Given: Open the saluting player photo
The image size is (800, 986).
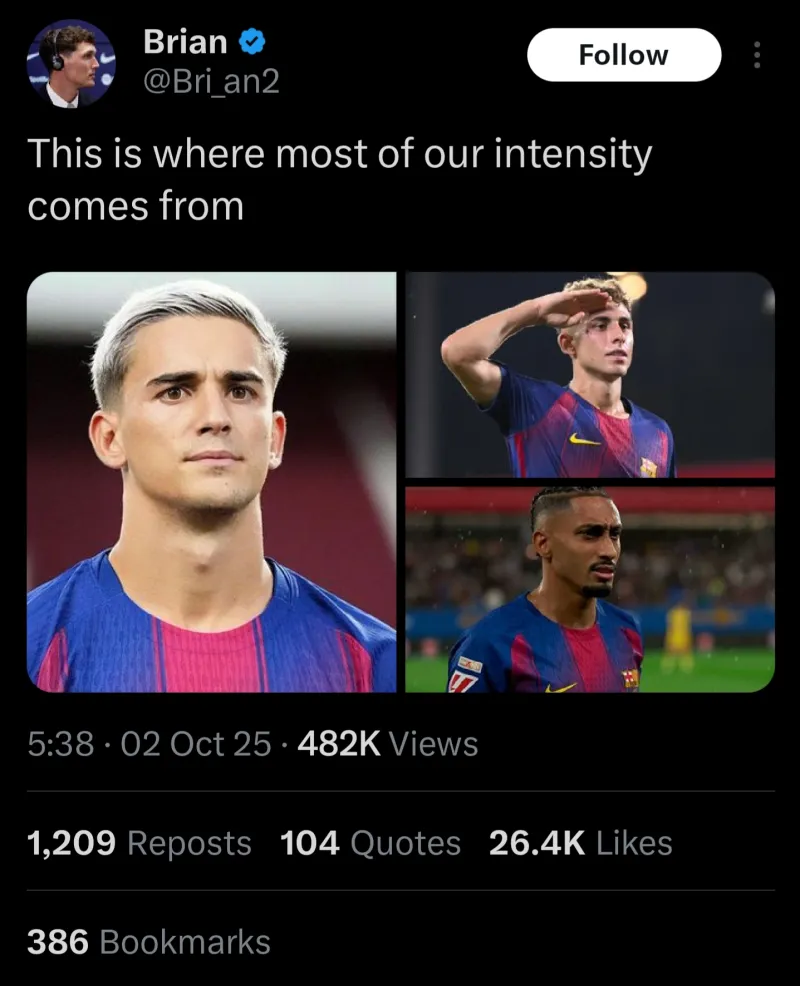Looking at the screenshot, I should (x=590, y=375).
